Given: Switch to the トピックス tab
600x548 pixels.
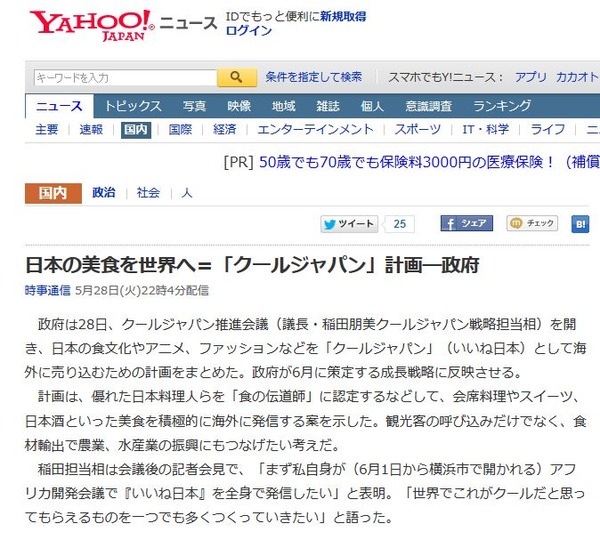Looking at the screenshot, I should (x=133, y=106).
